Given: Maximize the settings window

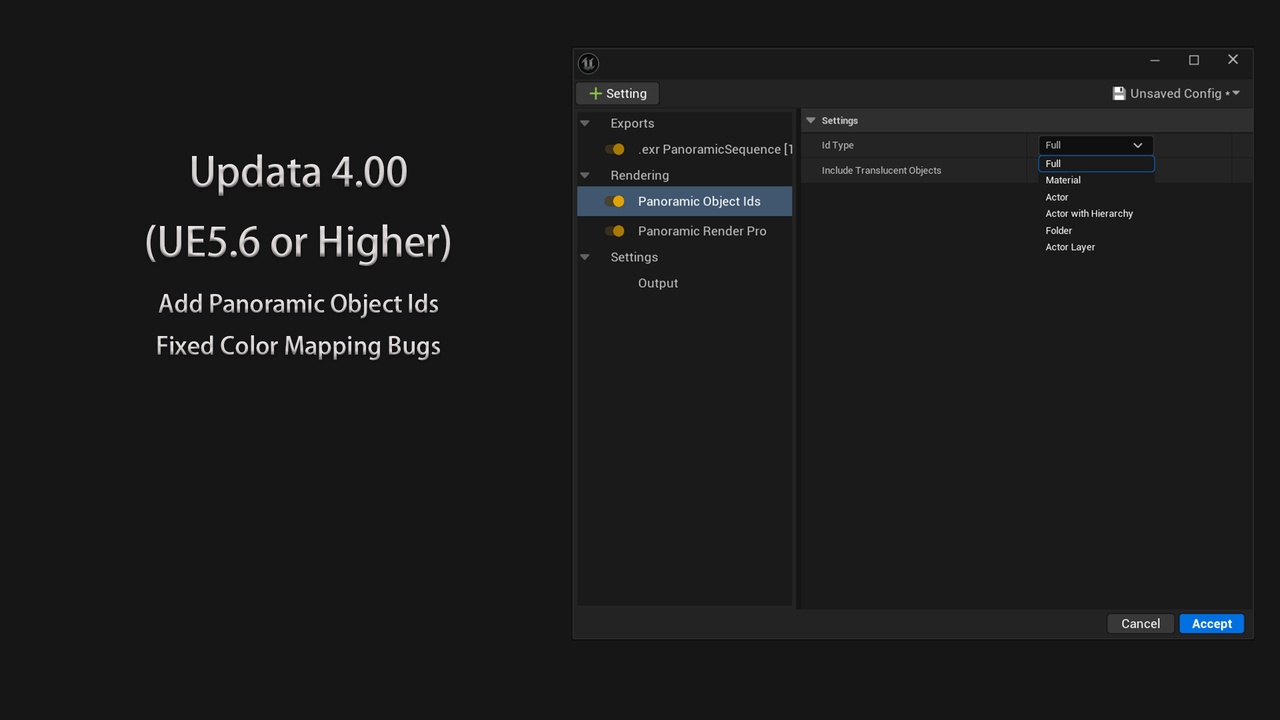Looking at the screenshot, I should pyautogui.click(x=1193, y=60).
